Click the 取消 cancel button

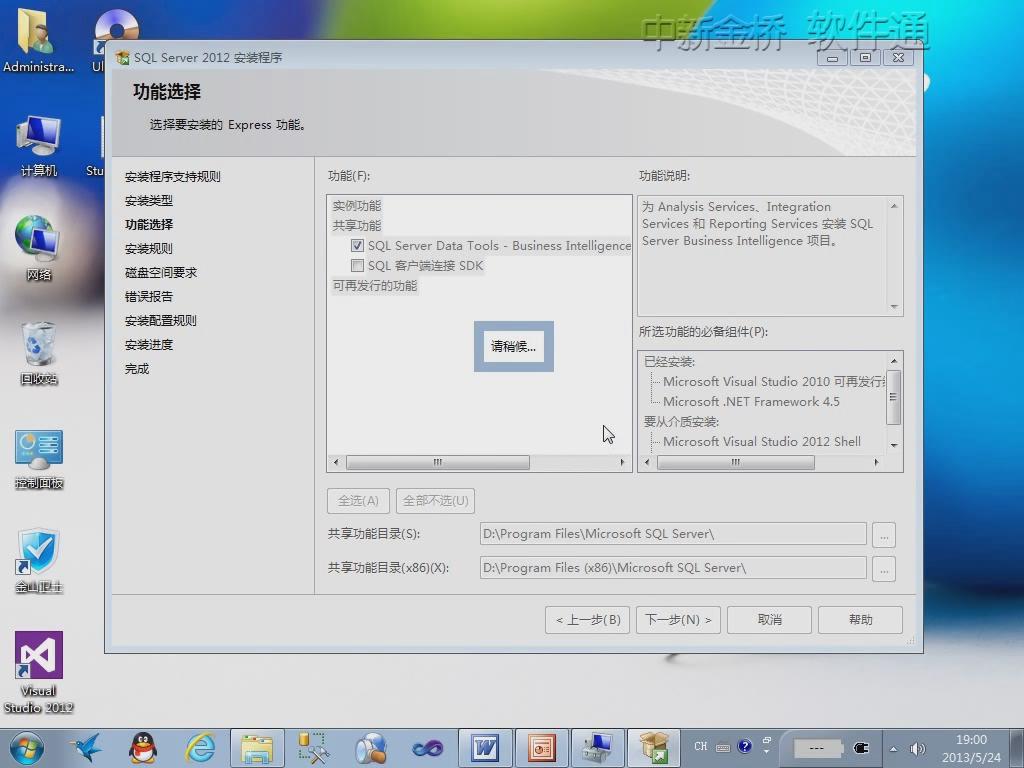click(x=769, y=620)
